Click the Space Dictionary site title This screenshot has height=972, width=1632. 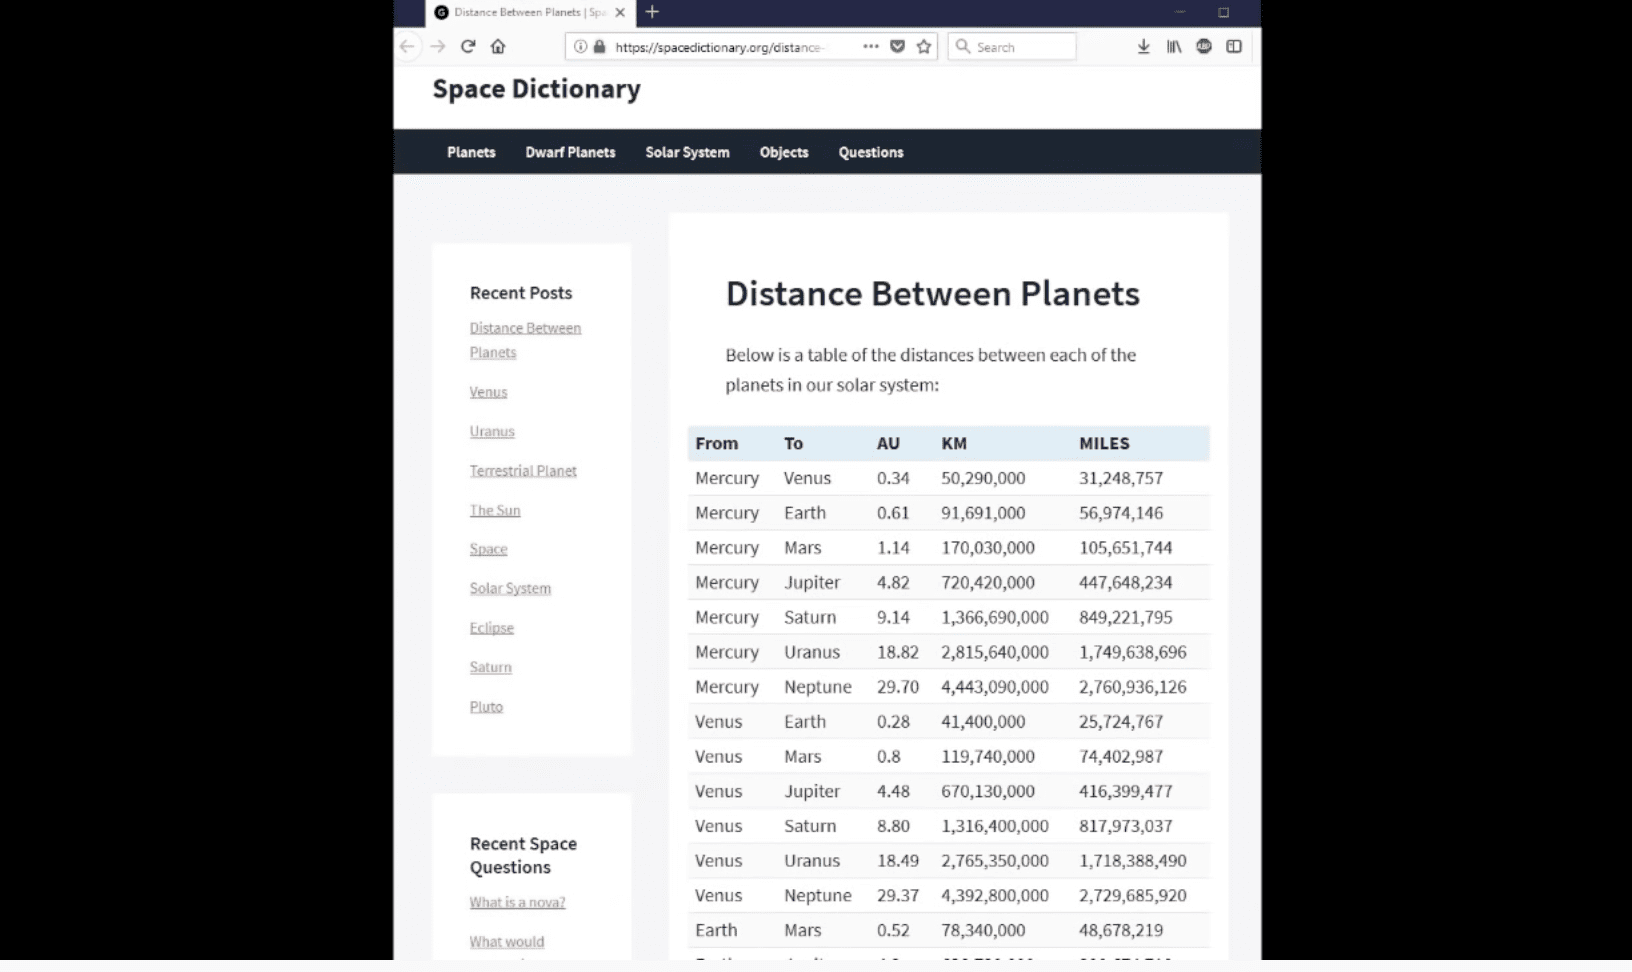click(x=536, y=89)
